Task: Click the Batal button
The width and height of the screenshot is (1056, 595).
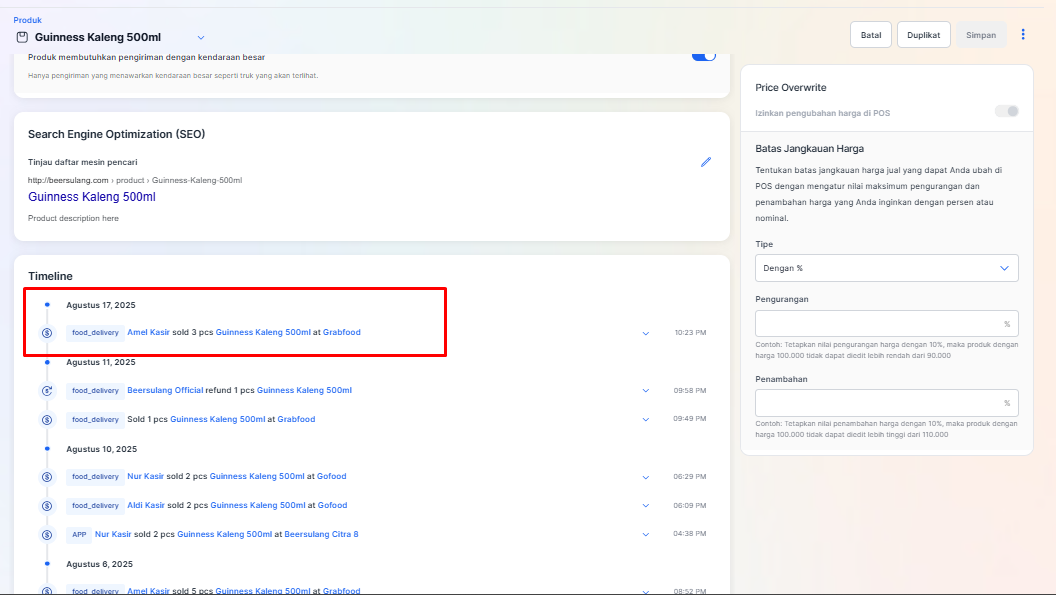Action: tap(871, 35)
